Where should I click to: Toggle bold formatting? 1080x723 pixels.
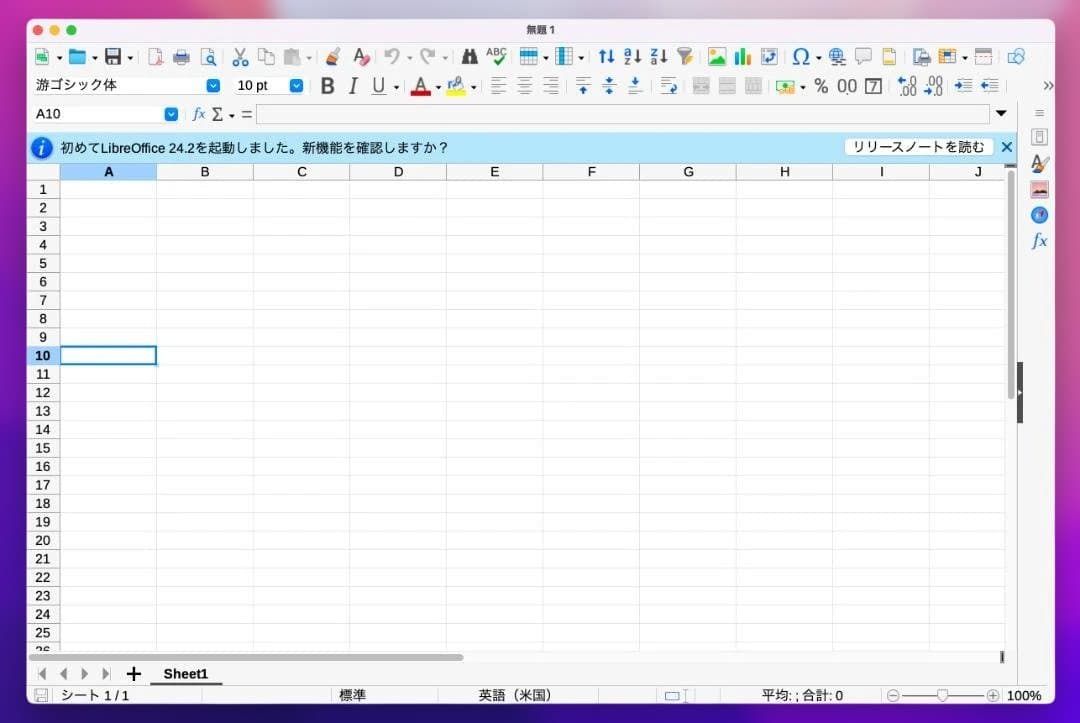coord(328,86)
